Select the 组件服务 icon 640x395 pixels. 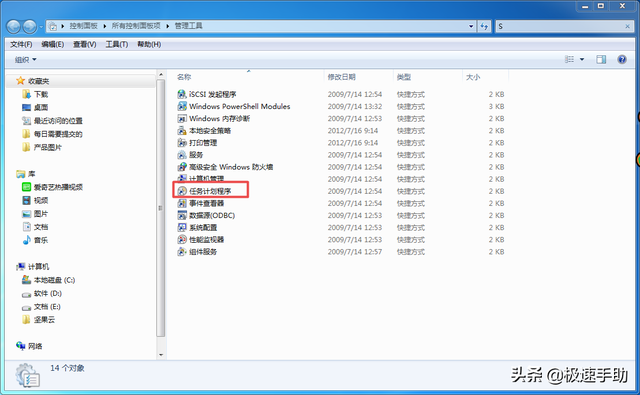pos(182,252)
